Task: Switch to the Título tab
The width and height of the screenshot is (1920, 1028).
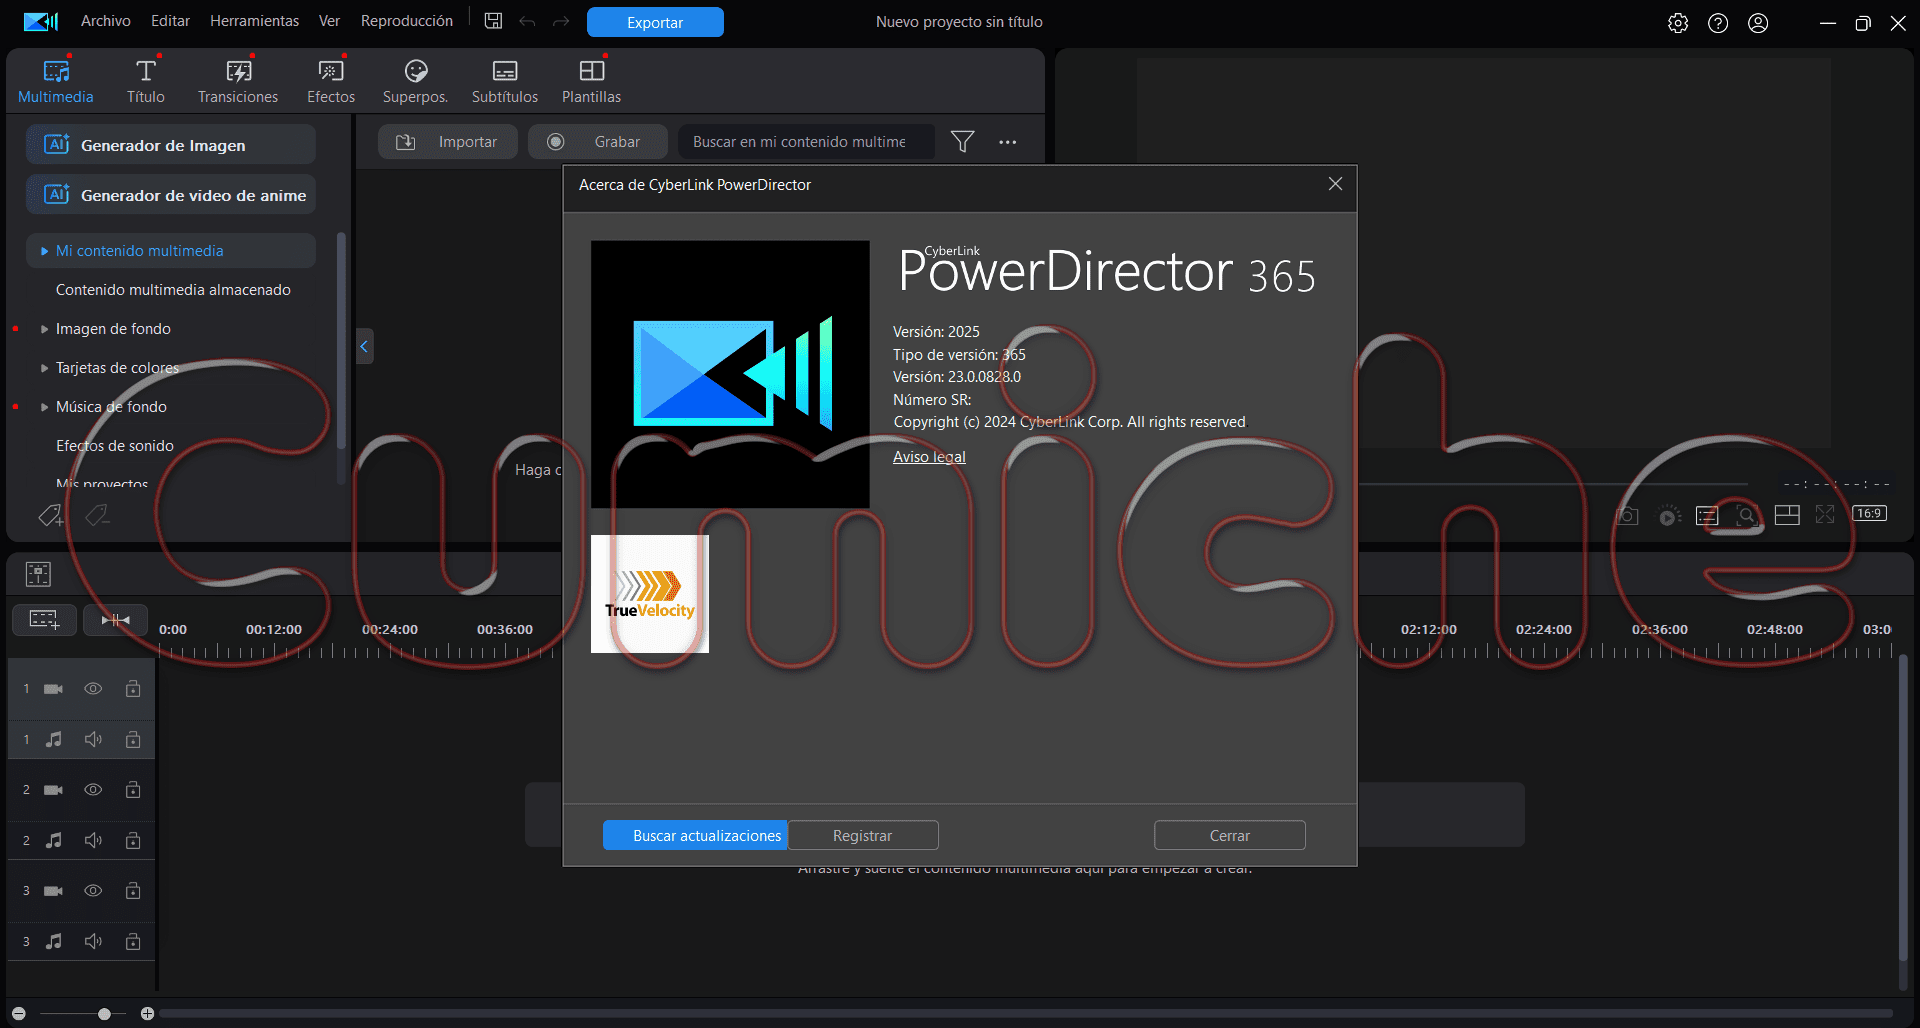Action: [146, 82]
